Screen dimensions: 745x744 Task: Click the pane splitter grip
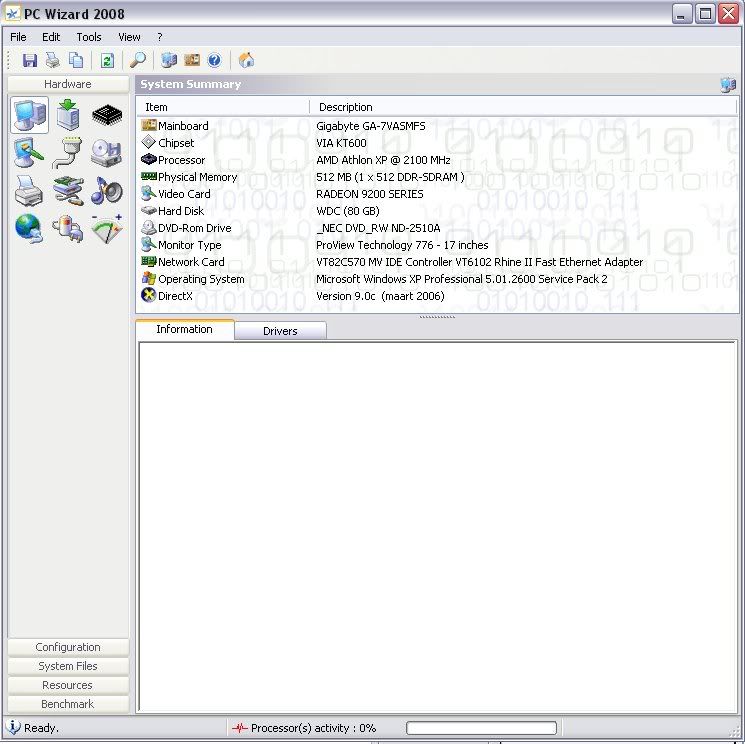[x=437, y=317]
